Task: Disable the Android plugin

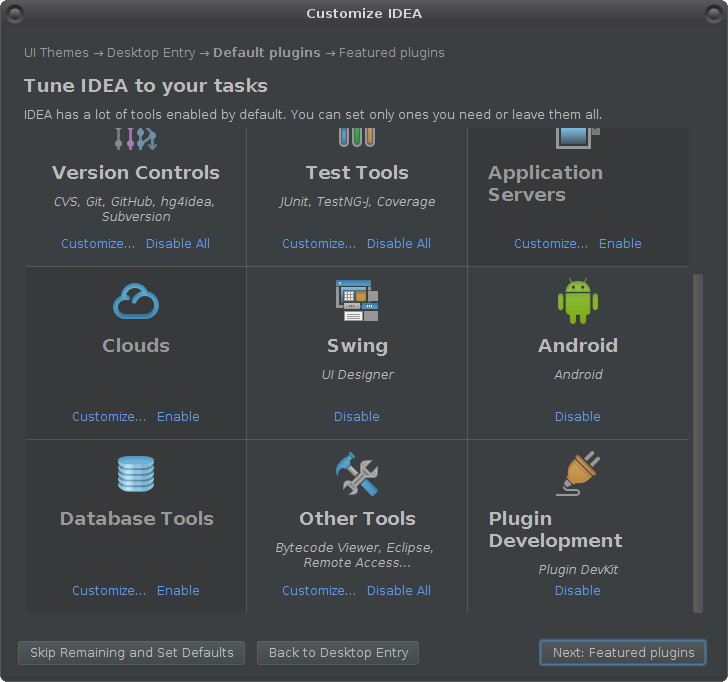Action: pos(578,417)
